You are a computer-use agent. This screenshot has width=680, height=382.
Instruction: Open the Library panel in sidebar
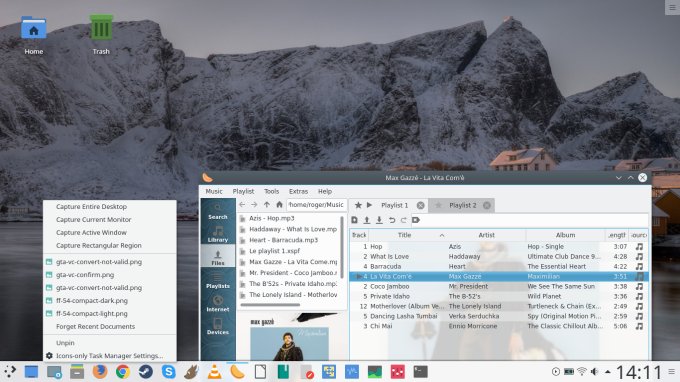click(218, 234)
